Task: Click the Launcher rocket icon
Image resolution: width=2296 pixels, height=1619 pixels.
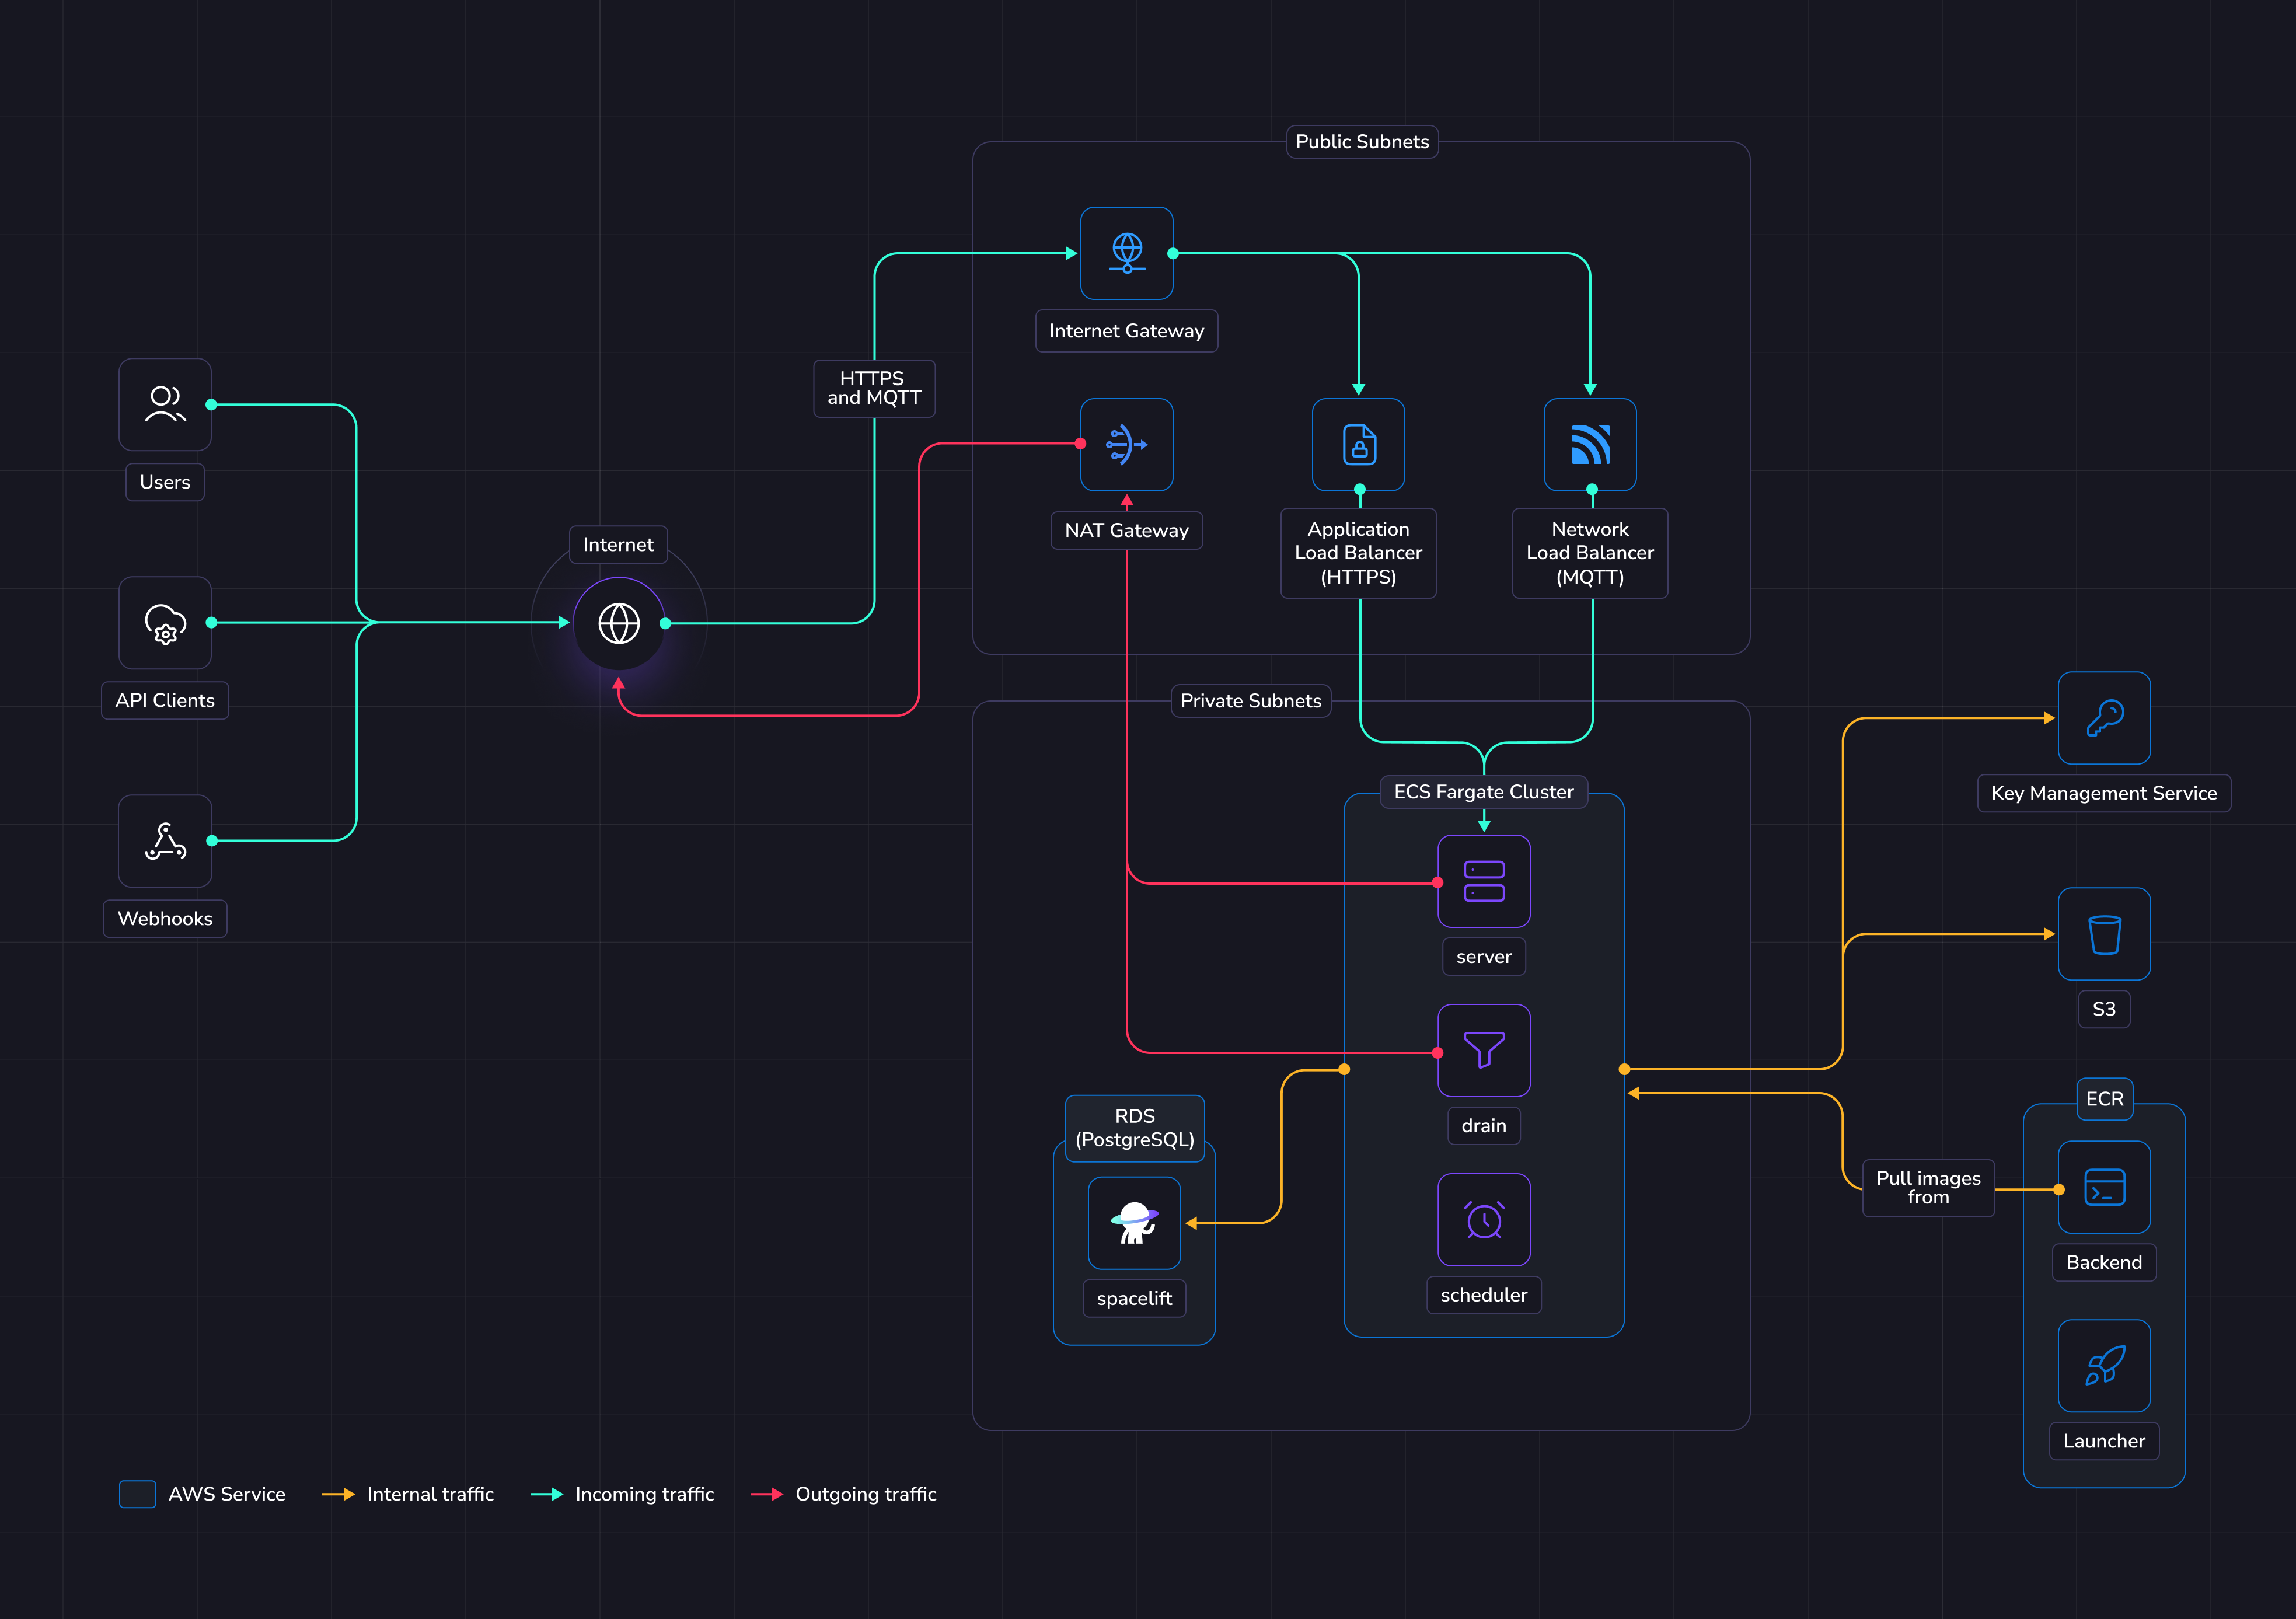Action: point(2104,1366)
